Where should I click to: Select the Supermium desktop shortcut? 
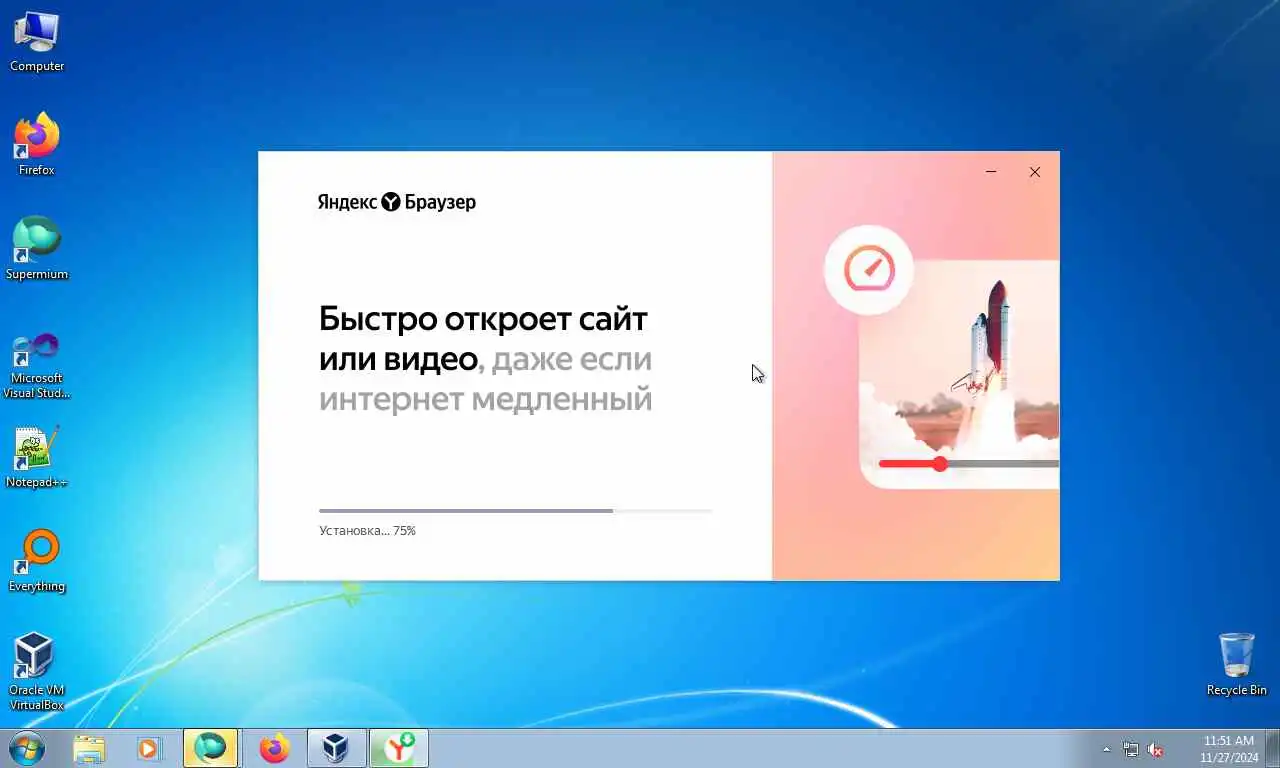37,249
